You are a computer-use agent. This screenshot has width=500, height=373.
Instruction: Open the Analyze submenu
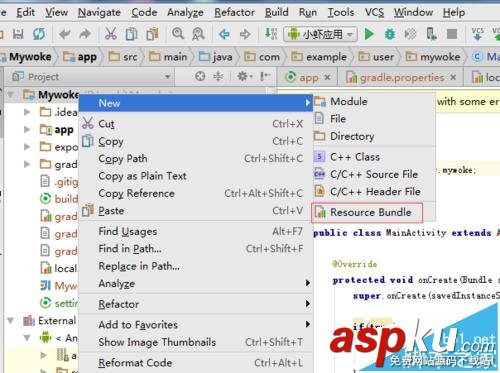[195, 283]
